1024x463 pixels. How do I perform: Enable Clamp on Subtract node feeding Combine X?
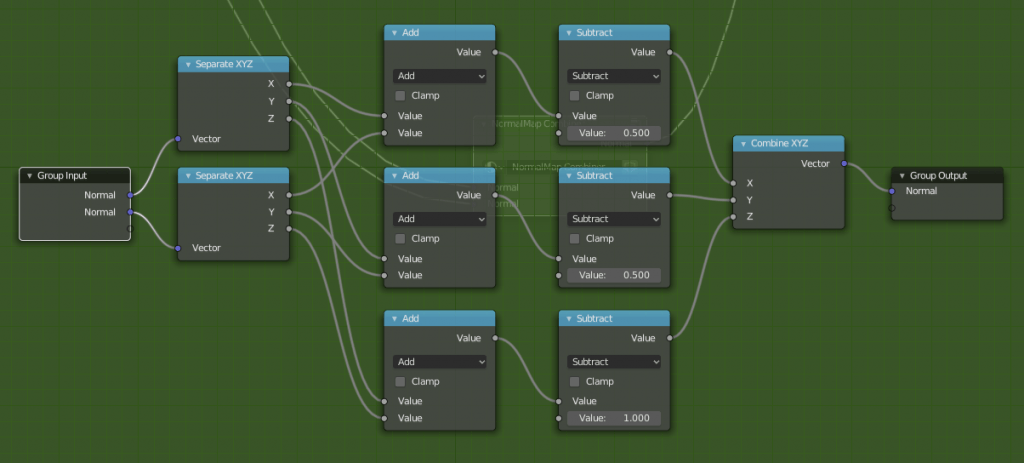[x=575, y=96]
